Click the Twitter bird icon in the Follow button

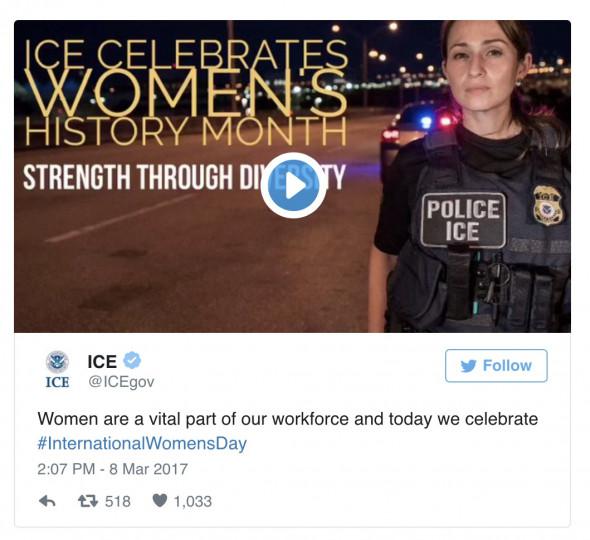pyautogui.click(x=468, y=366)
